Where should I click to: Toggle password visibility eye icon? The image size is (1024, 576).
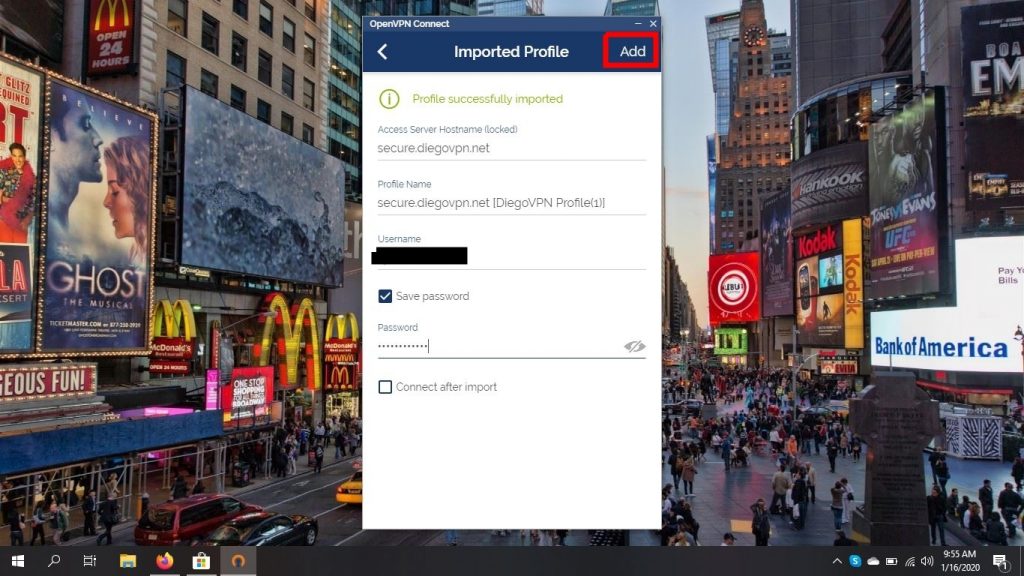point(634,346)
